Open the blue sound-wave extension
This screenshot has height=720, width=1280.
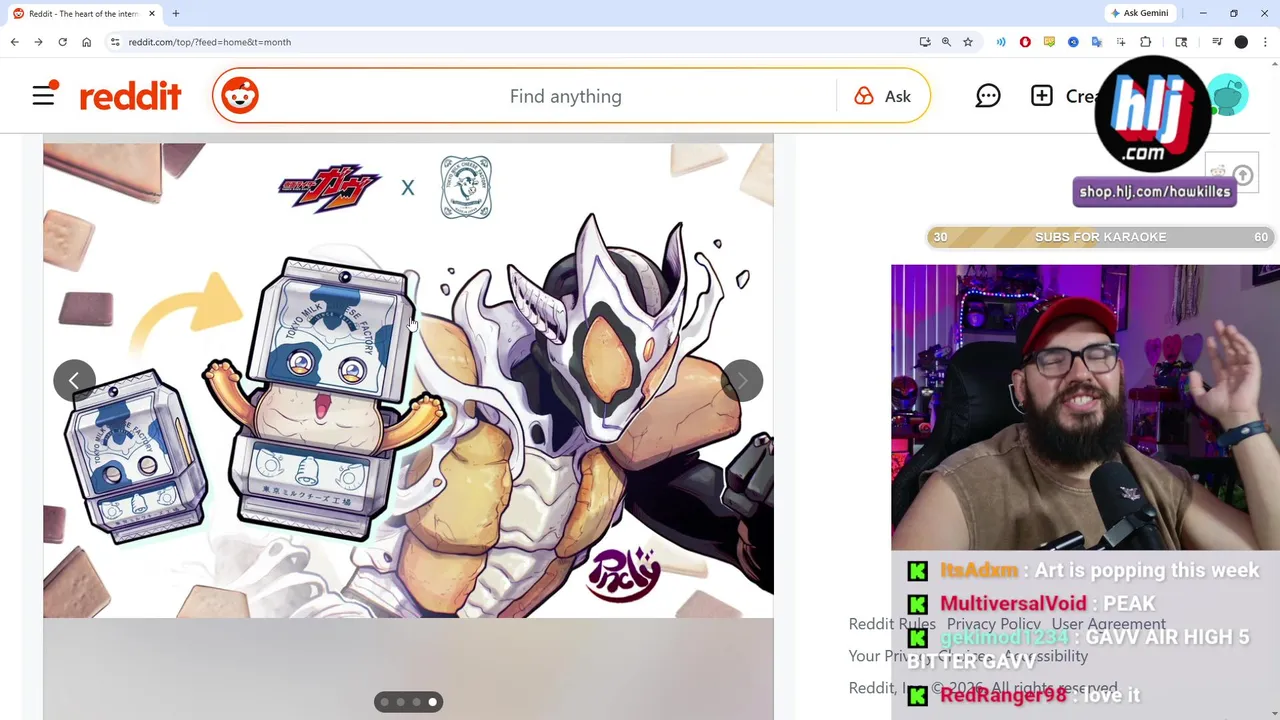[1001, 42]
